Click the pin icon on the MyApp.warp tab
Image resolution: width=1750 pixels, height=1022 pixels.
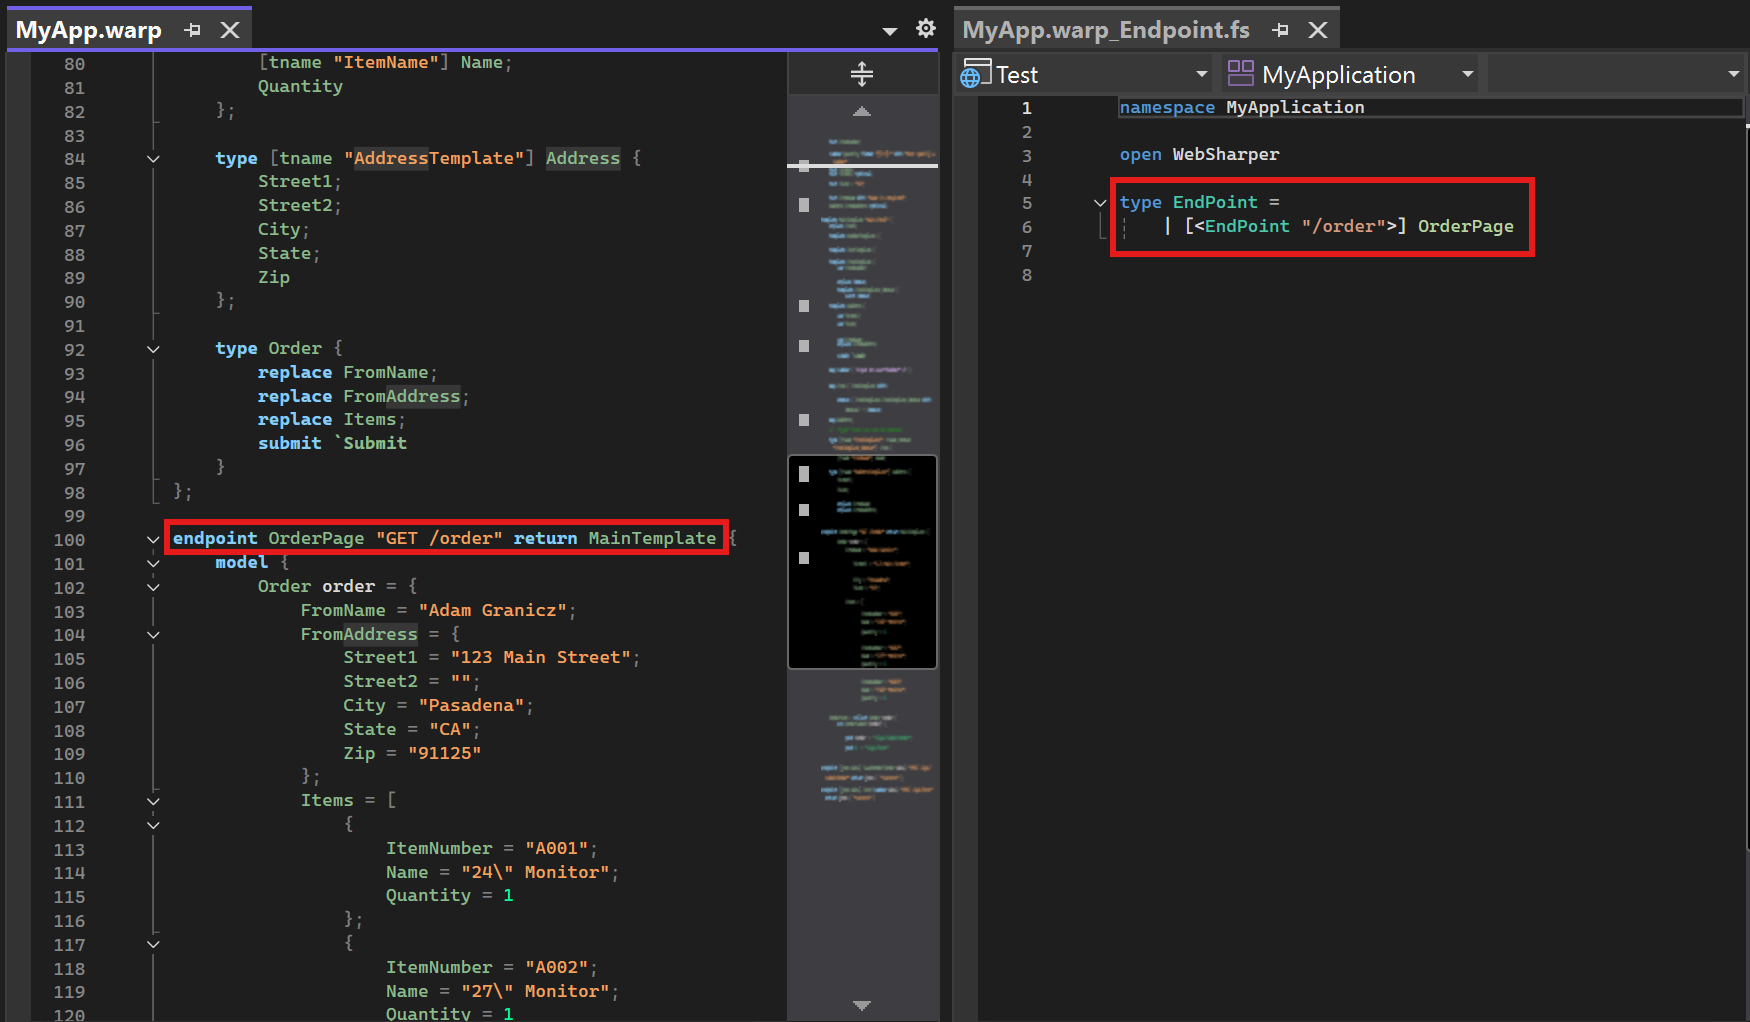(192, 29)
